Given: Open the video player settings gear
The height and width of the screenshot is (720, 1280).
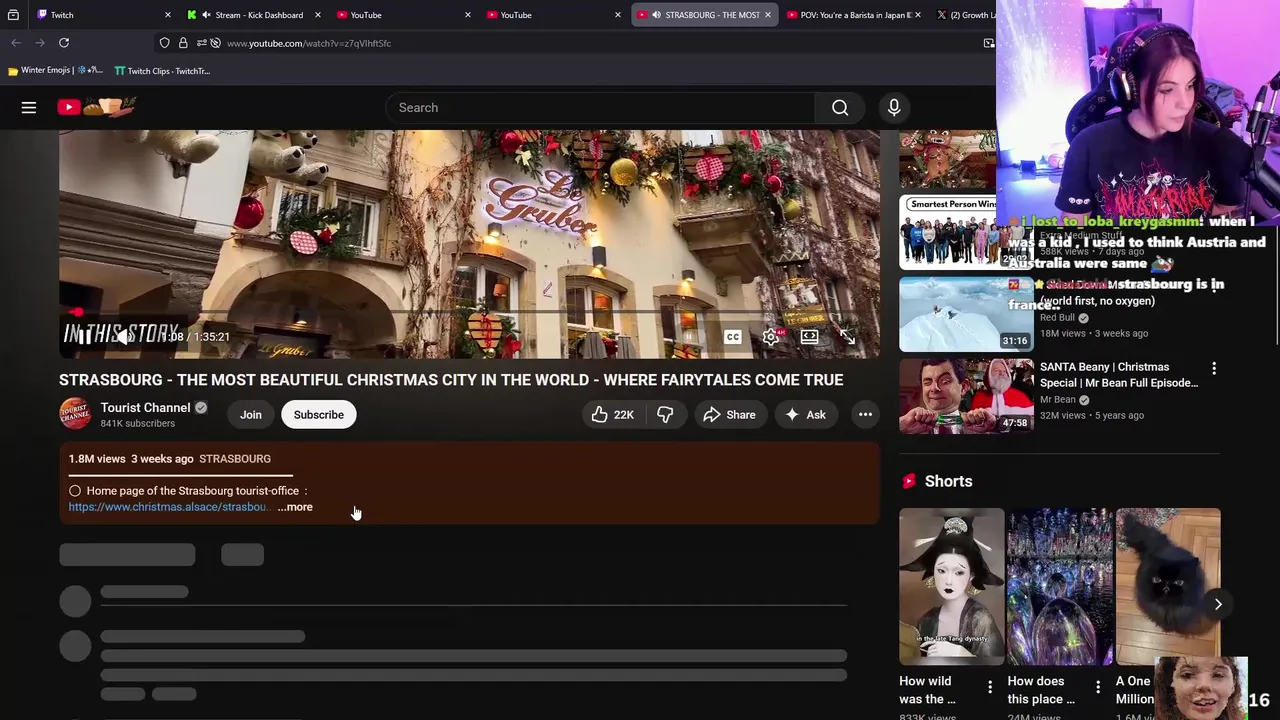Looking at the screenshot, I should point(771,337).
